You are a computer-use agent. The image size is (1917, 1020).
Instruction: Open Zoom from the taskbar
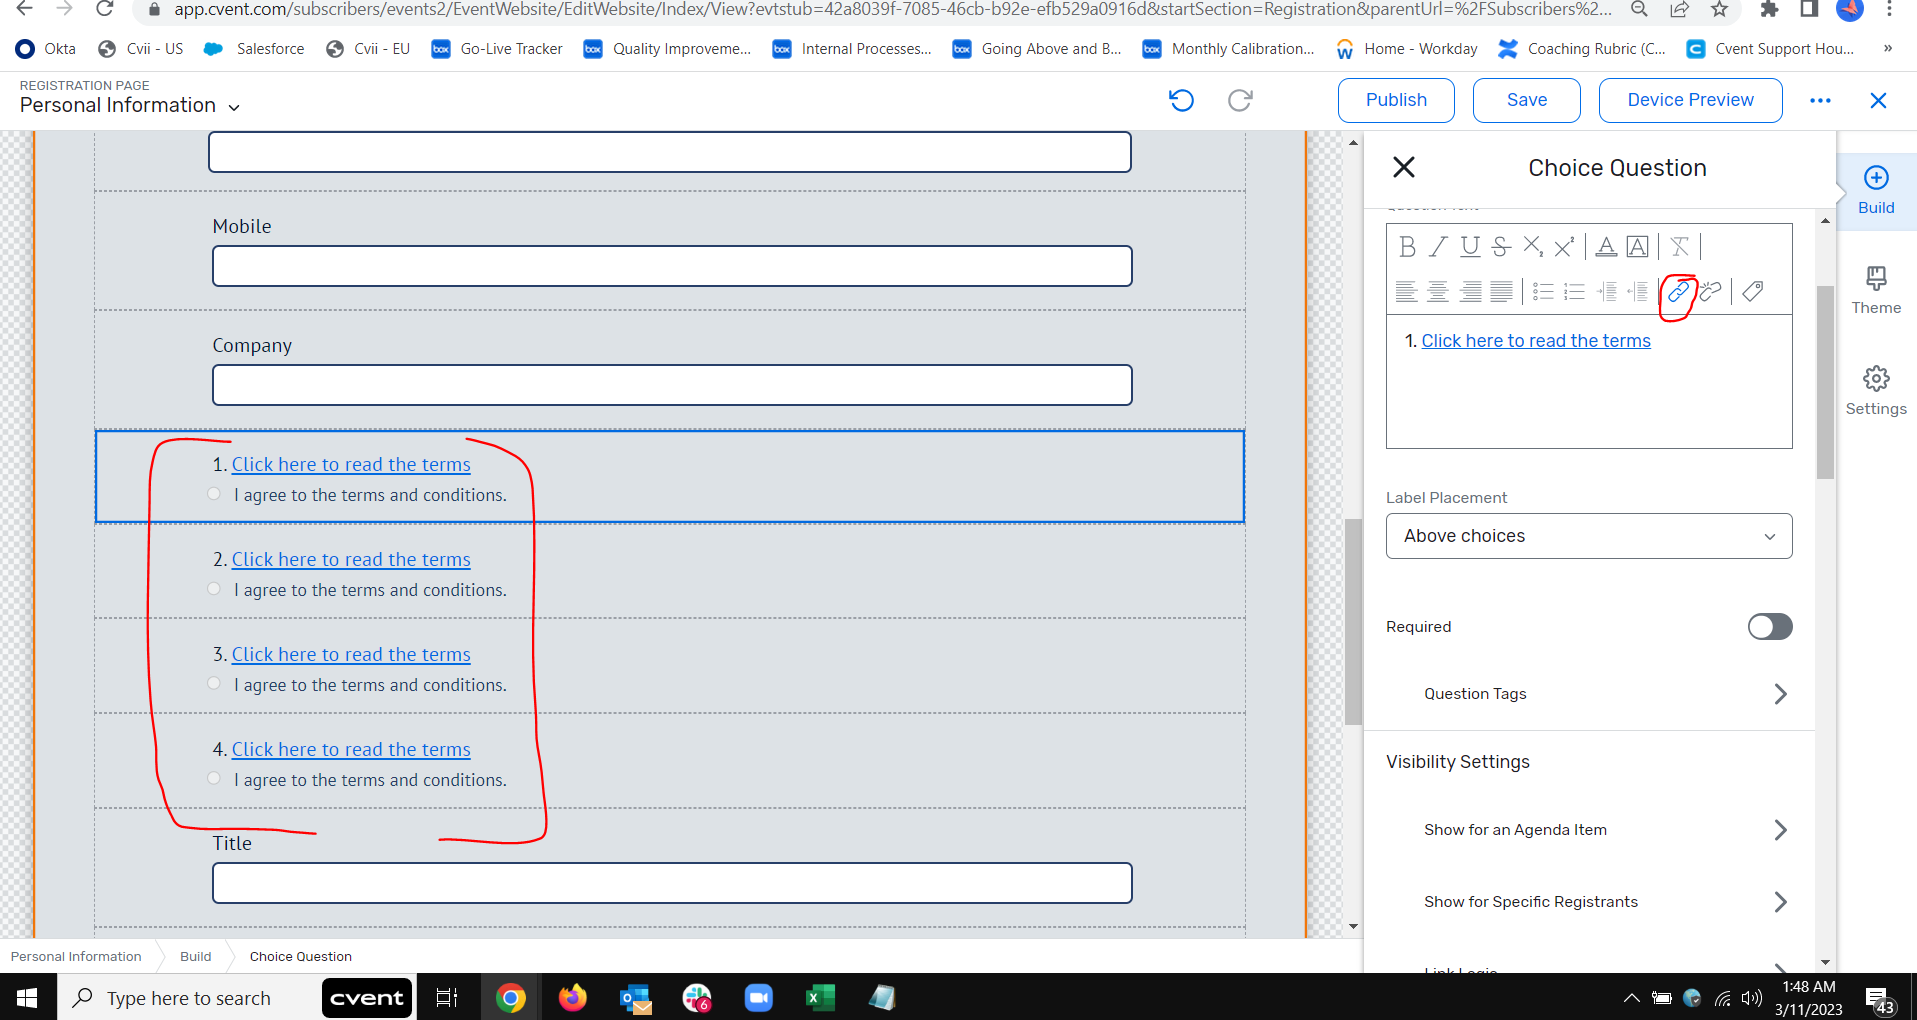coord(759,998)
